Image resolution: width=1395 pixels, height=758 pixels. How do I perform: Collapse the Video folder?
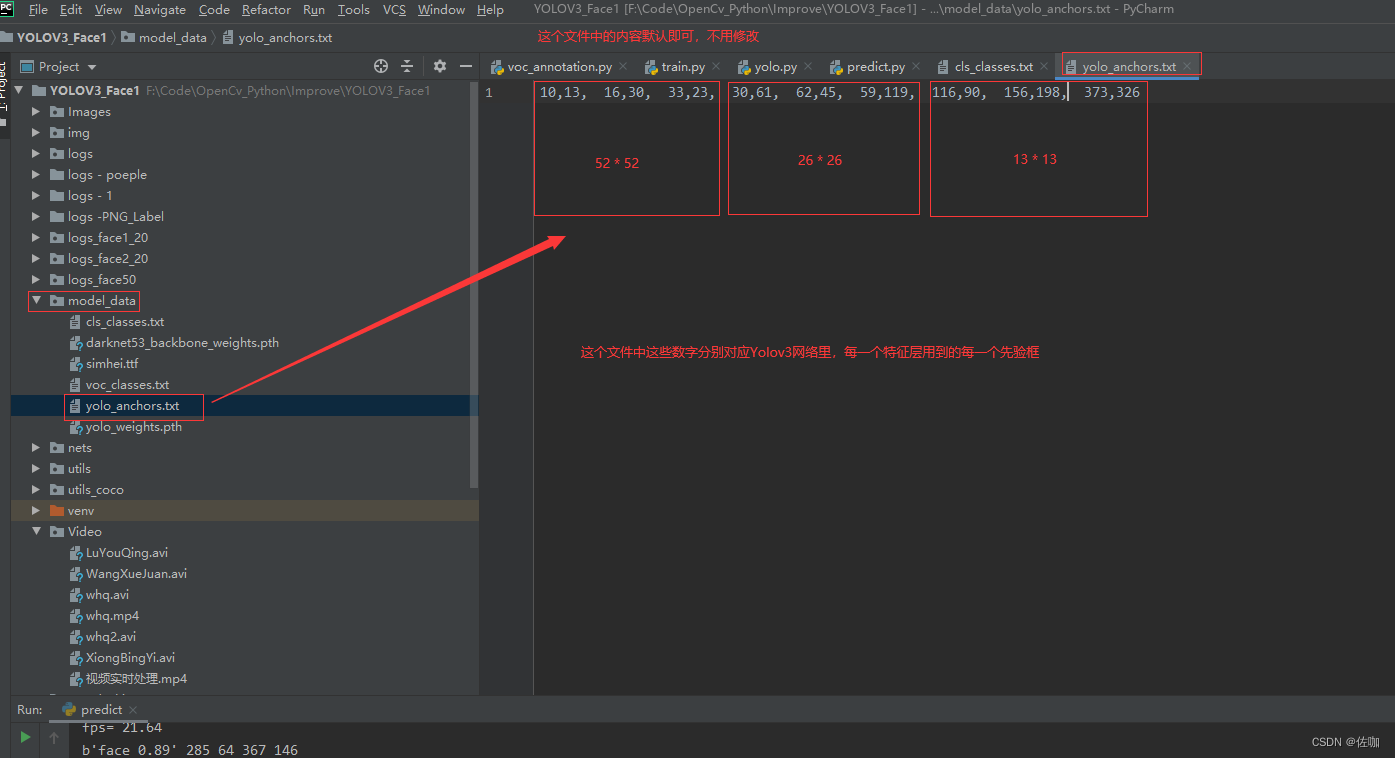pos(36,532)
